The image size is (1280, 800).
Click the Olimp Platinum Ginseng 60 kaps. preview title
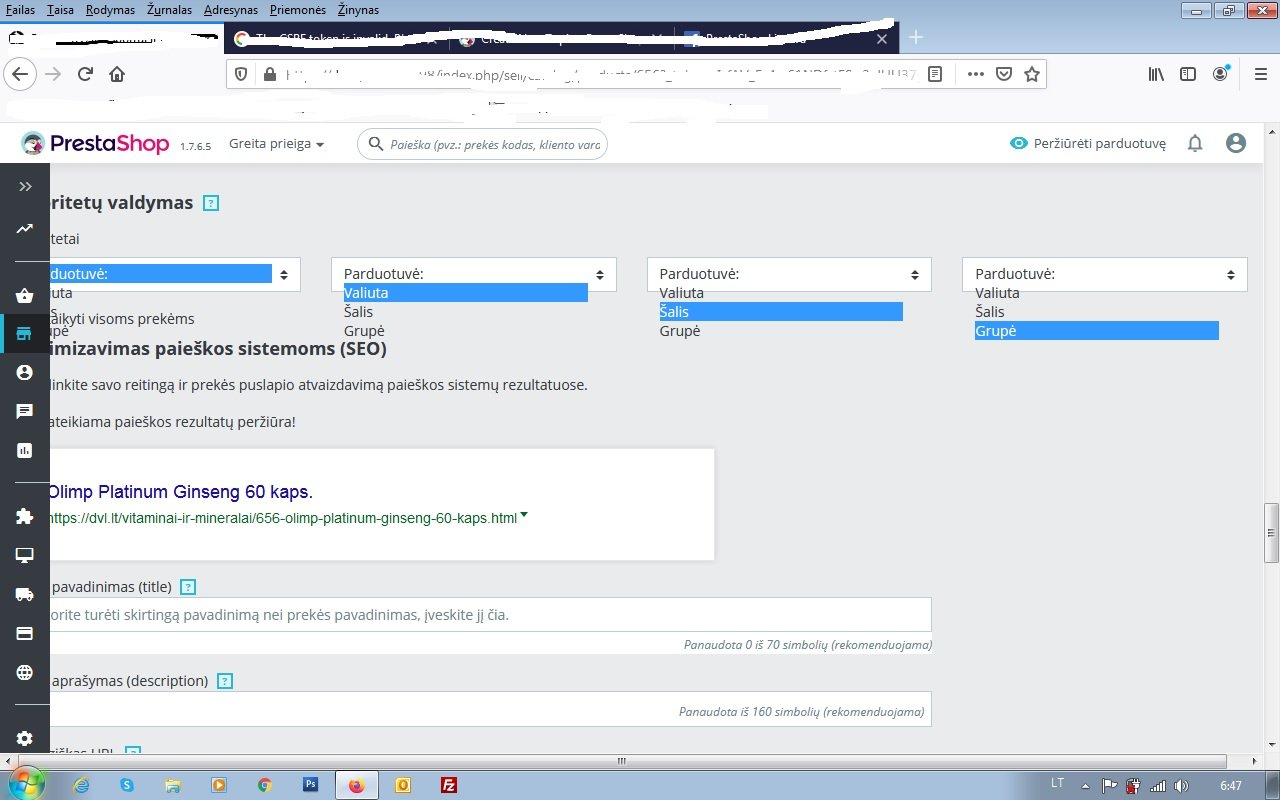[x=181, y=492]
